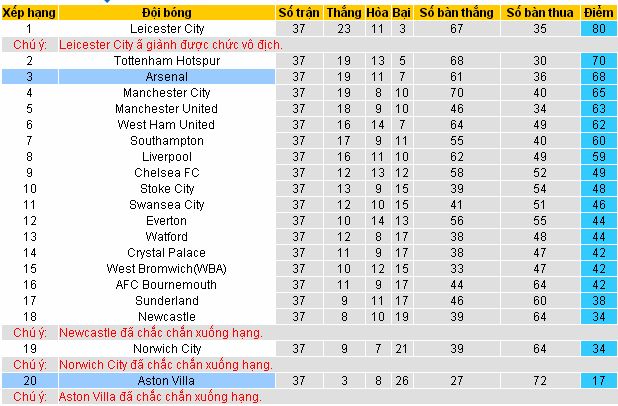The image size is (618, 406).
Task: Click the "Đội bóng" column header
Action: tap(166, 12)
